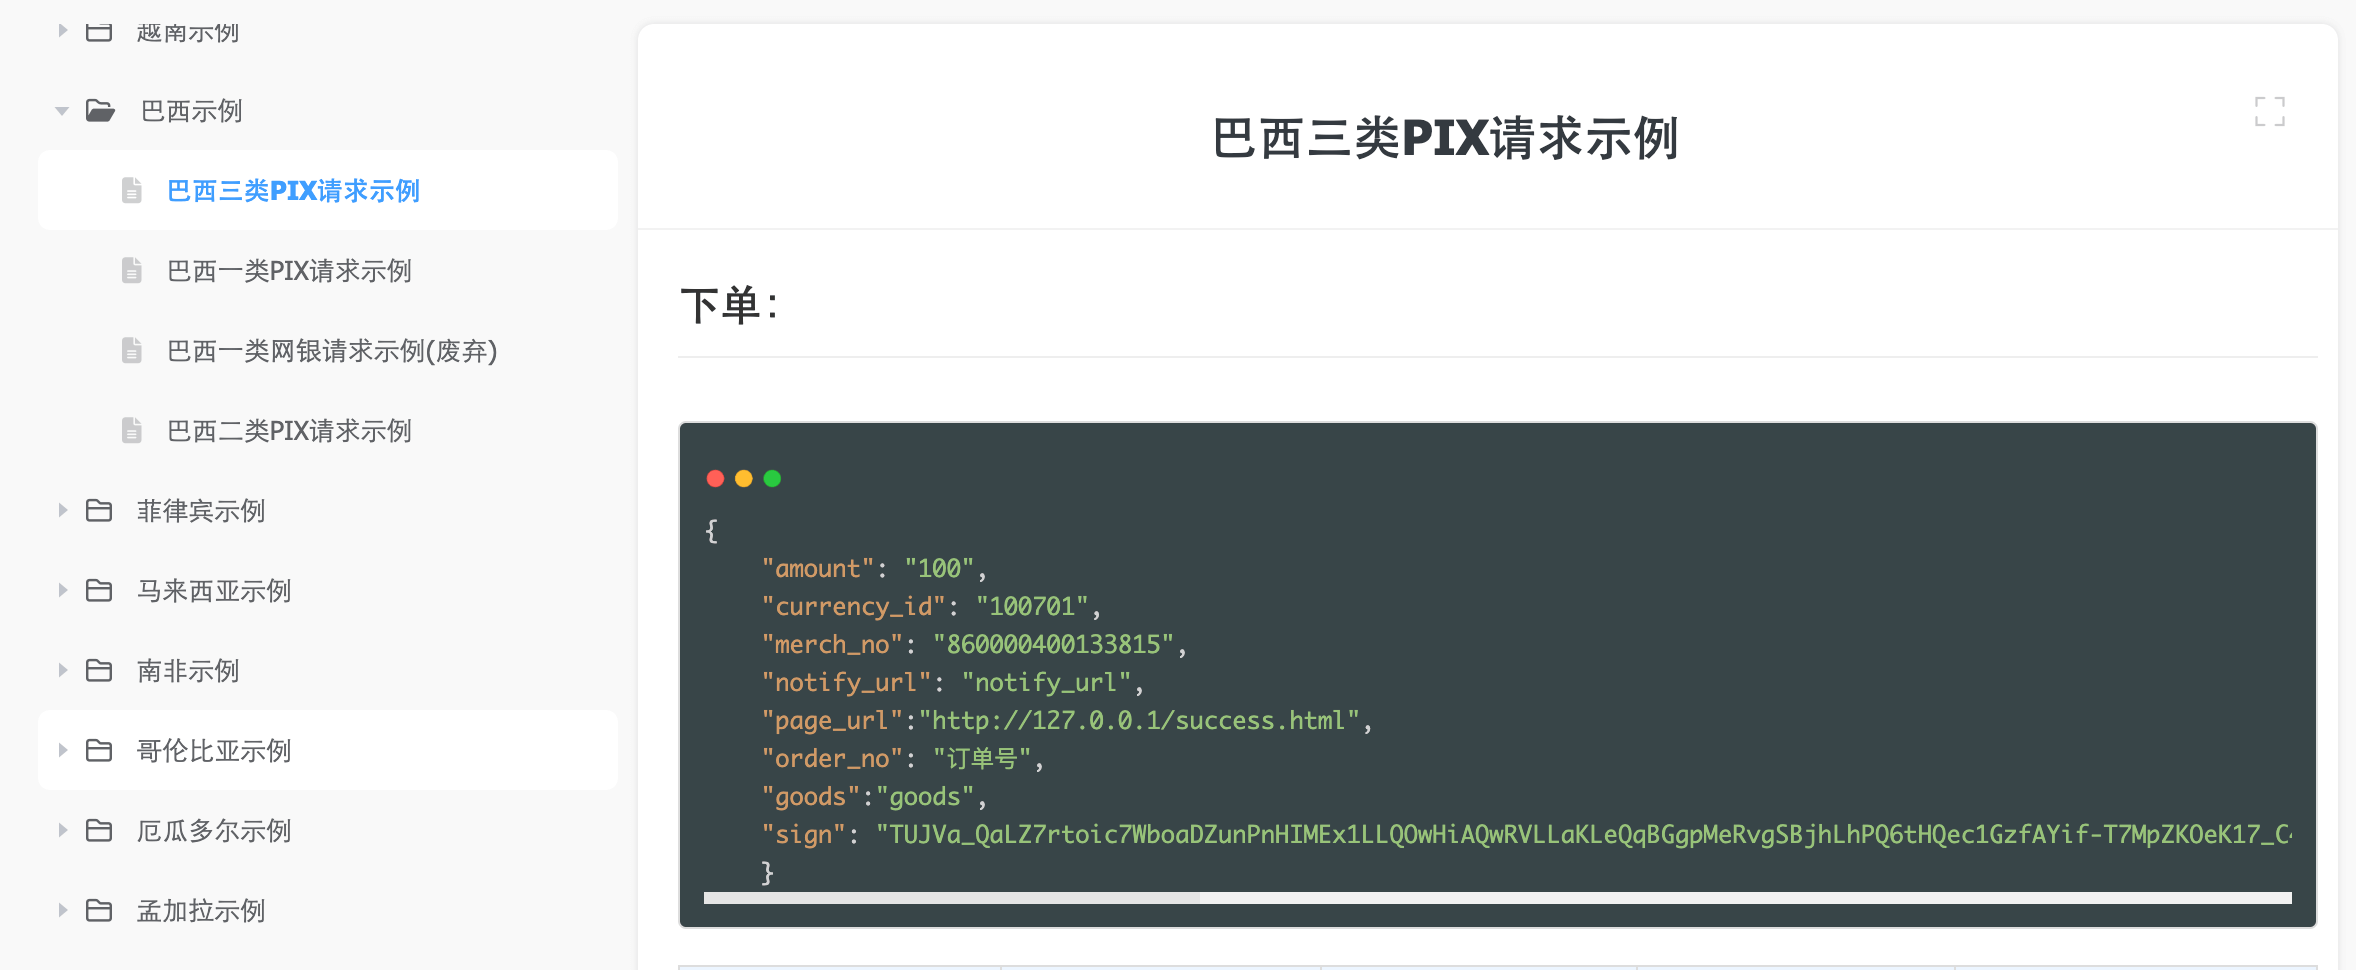Select the 马来西亚示例 folder label

click(x=214, y=591)
